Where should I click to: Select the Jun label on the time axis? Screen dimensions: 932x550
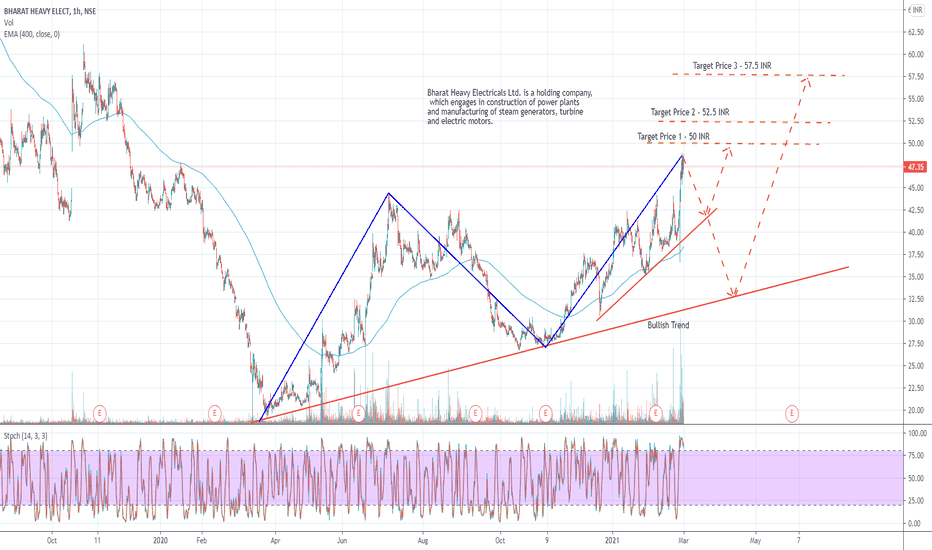(342, 540)
